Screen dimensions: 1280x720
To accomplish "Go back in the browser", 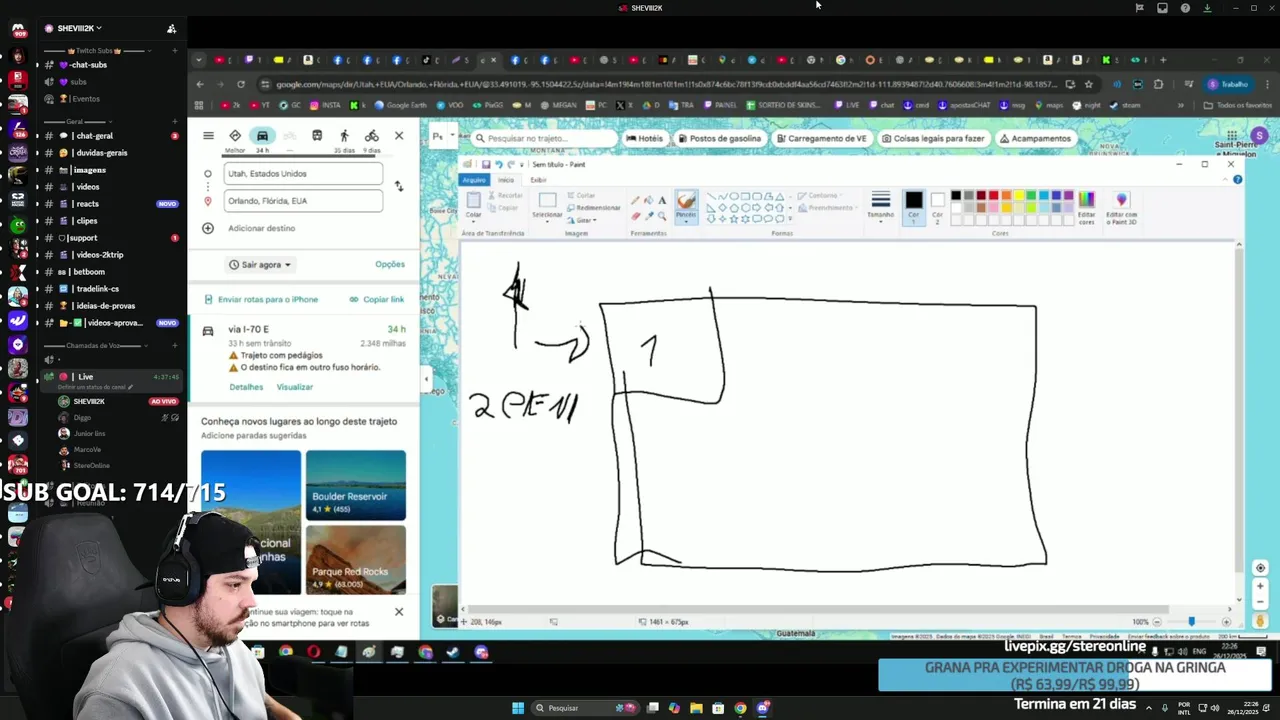I will pos(200,84).
